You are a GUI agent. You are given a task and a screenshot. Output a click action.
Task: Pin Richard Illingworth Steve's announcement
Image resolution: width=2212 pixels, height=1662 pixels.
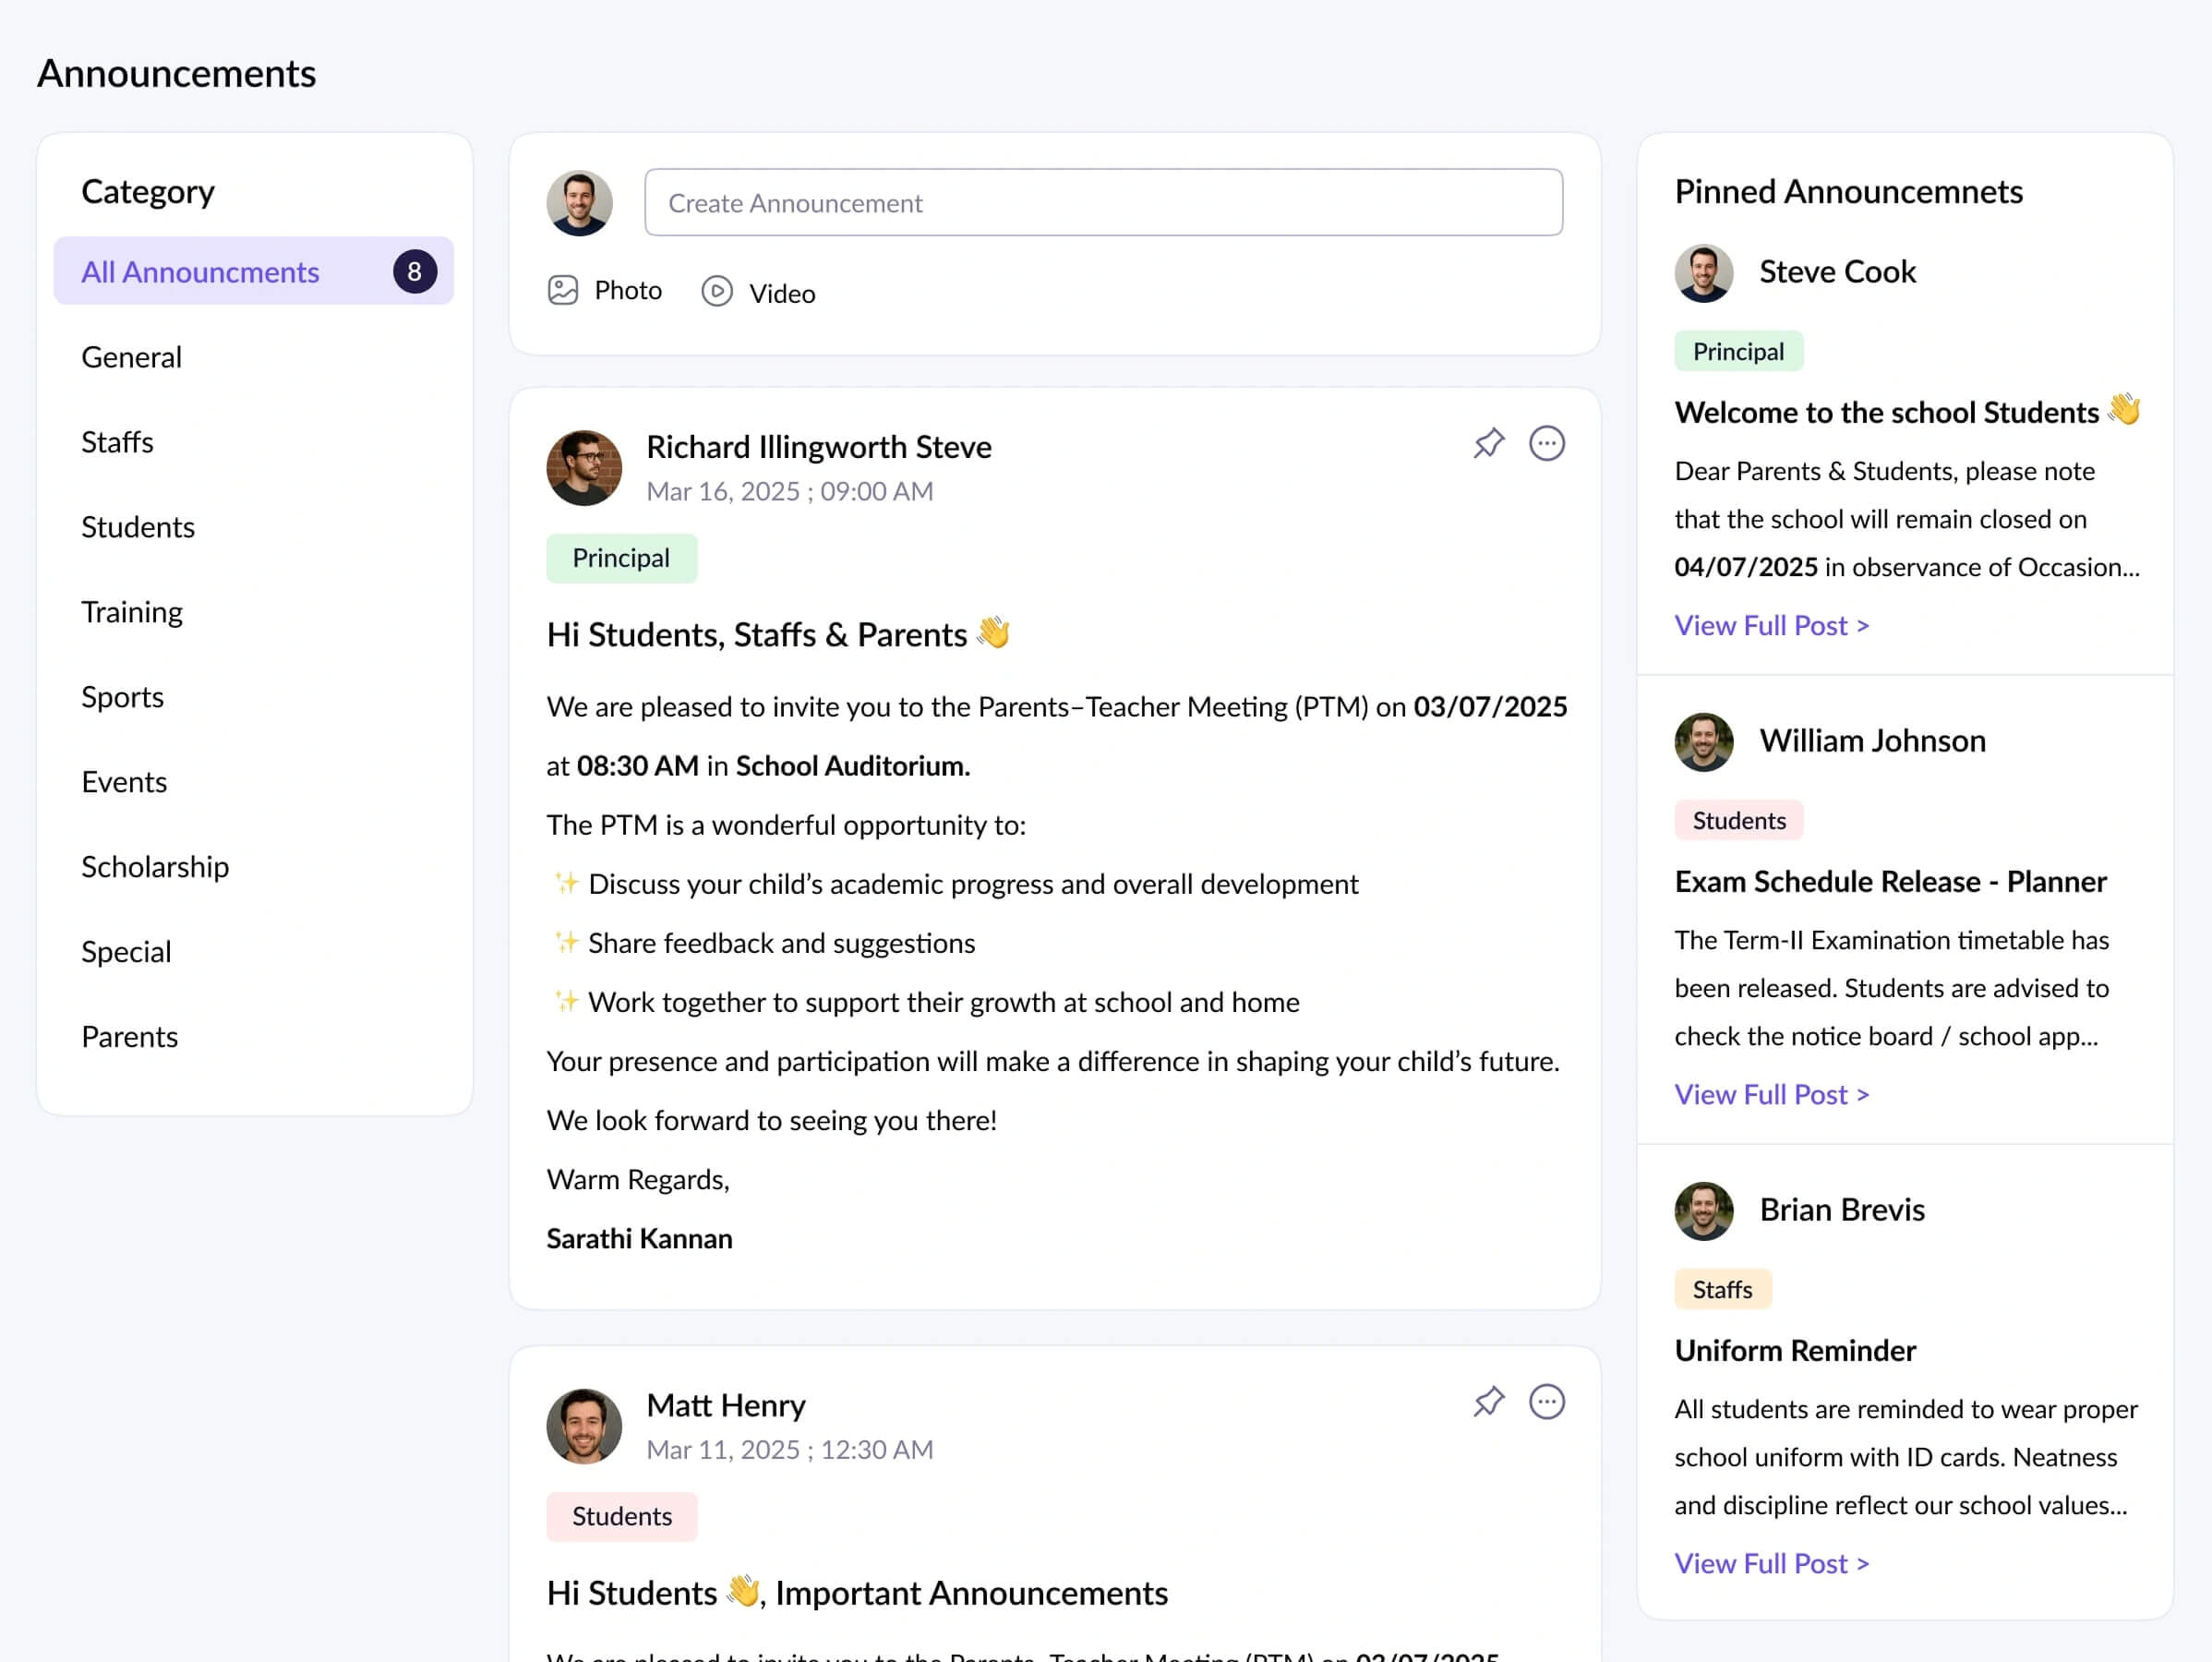(1488, 443)
